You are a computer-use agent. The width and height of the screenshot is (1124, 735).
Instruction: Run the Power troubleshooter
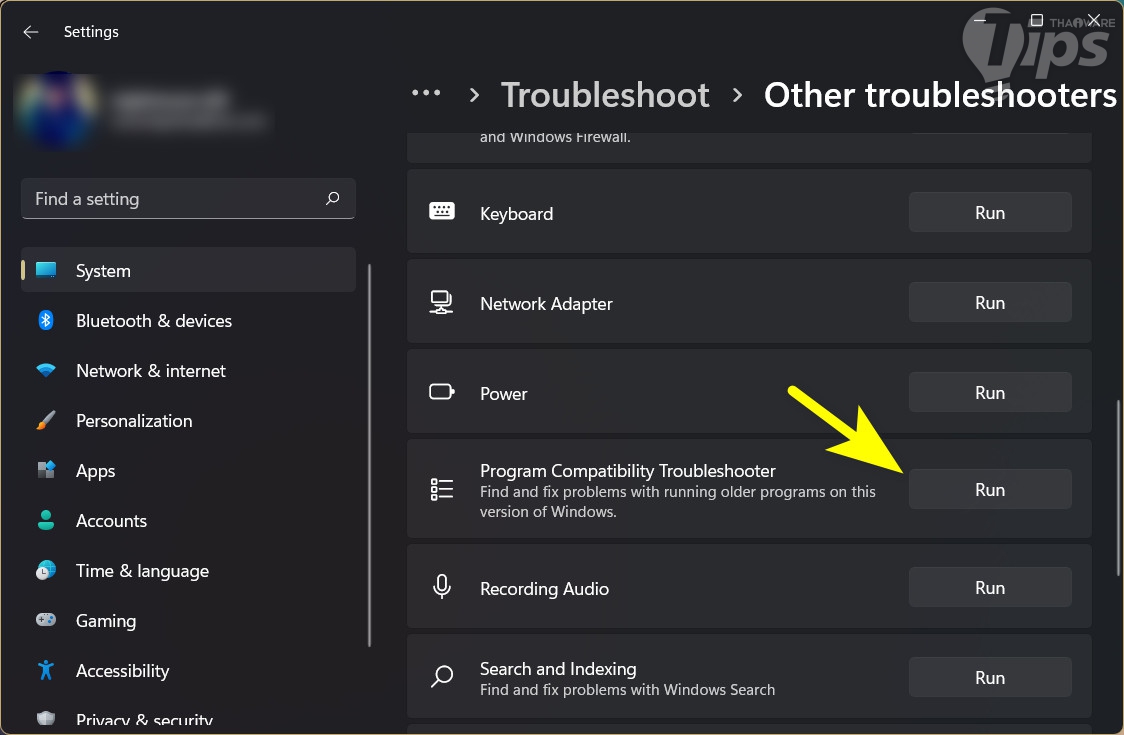[989, 393]
